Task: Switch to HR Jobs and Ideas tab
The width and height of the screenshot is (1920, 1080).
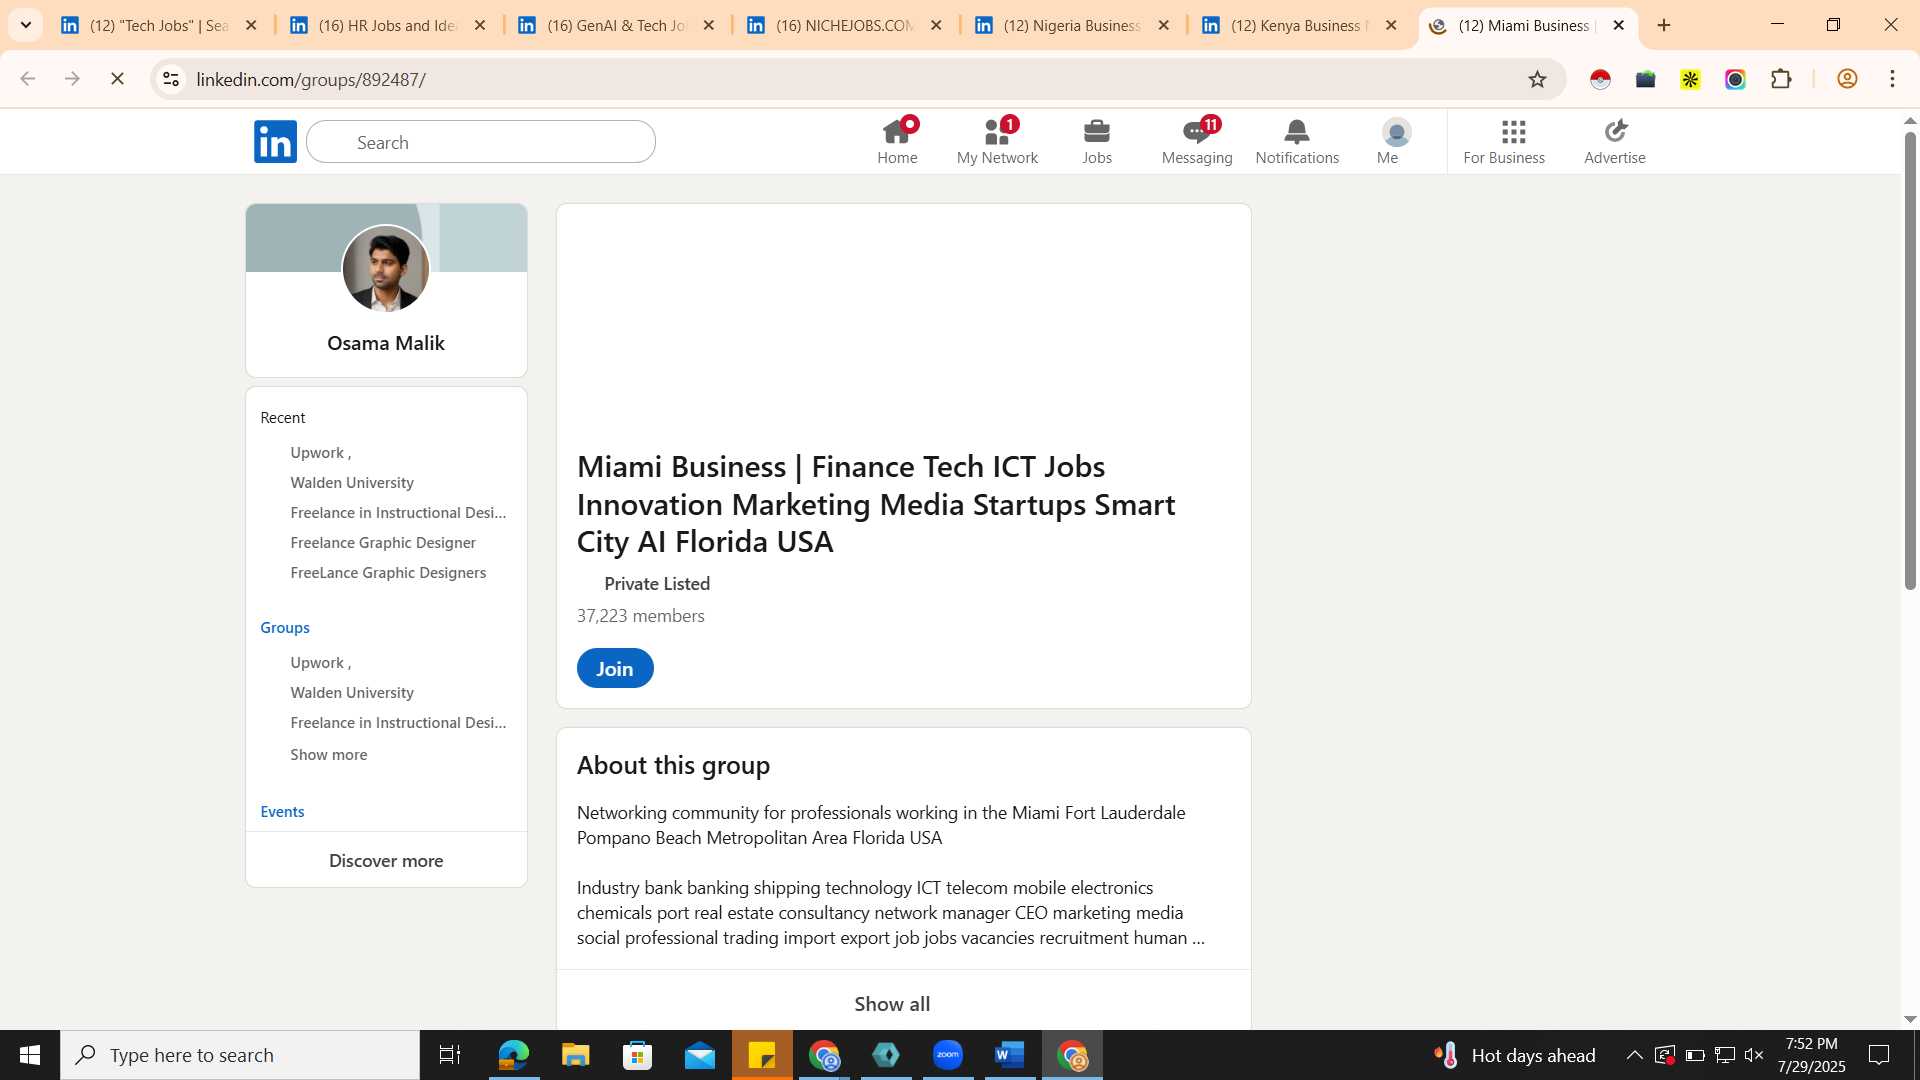Action: pyautogui.click(x=388, y=25)
